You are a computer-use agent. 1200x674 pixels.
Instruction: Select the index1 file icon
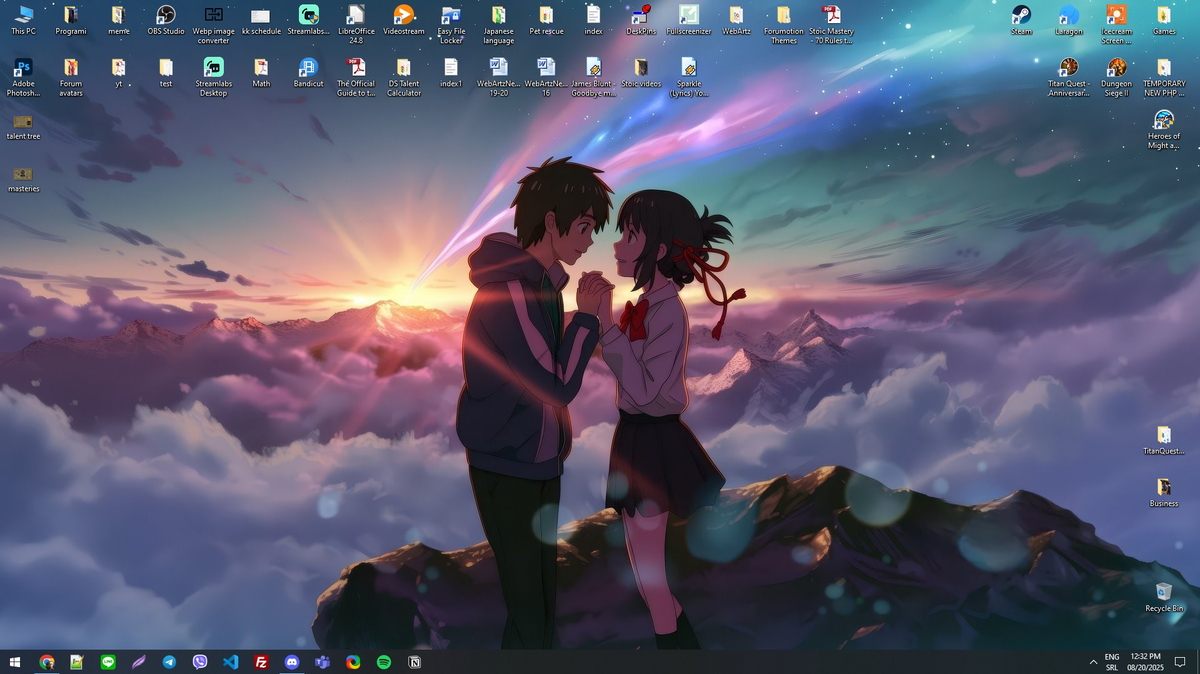[x=451, y=73]
